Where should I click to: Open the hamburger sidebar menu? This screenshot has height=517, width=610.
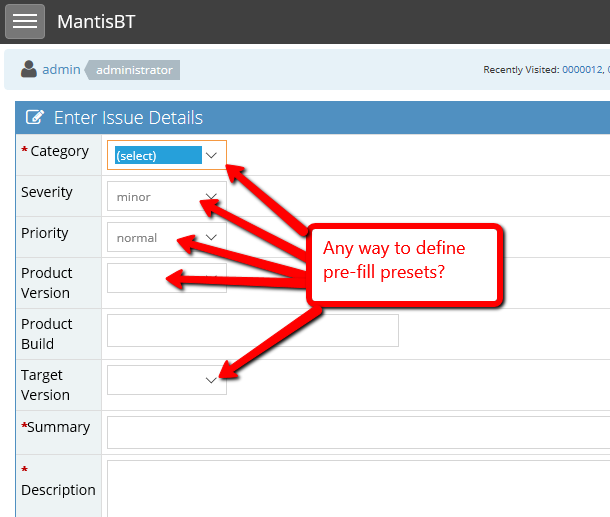[x=24, y=21]
